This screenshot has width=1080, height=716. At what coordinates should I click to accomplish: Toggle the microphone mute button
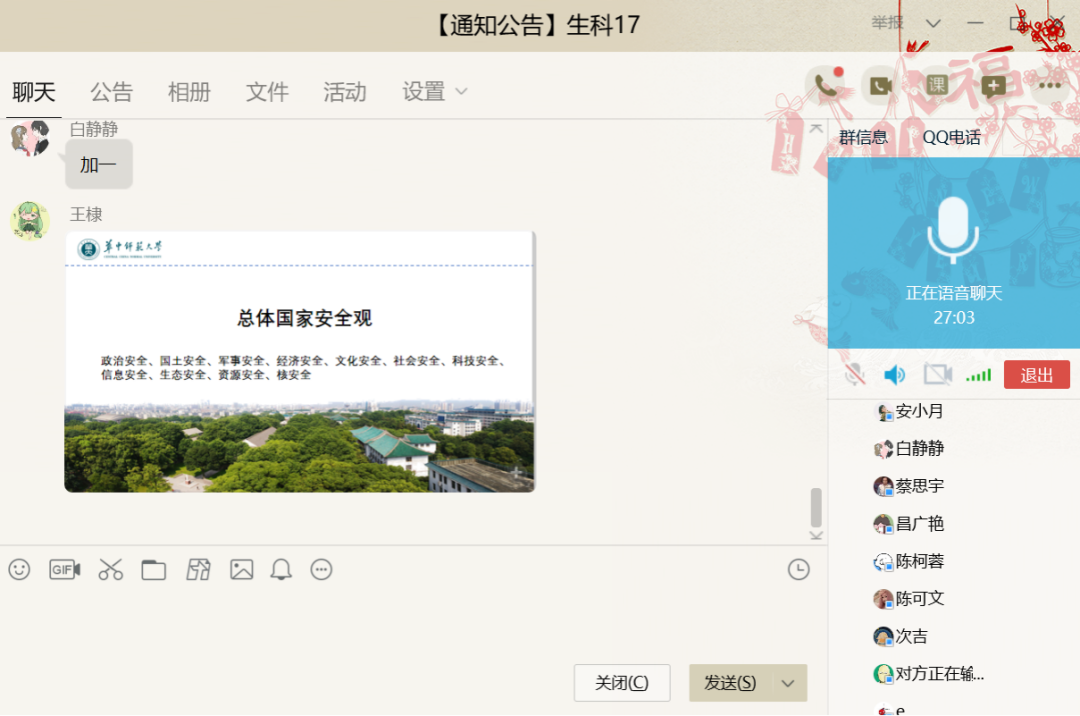click(x=854, y=375)
